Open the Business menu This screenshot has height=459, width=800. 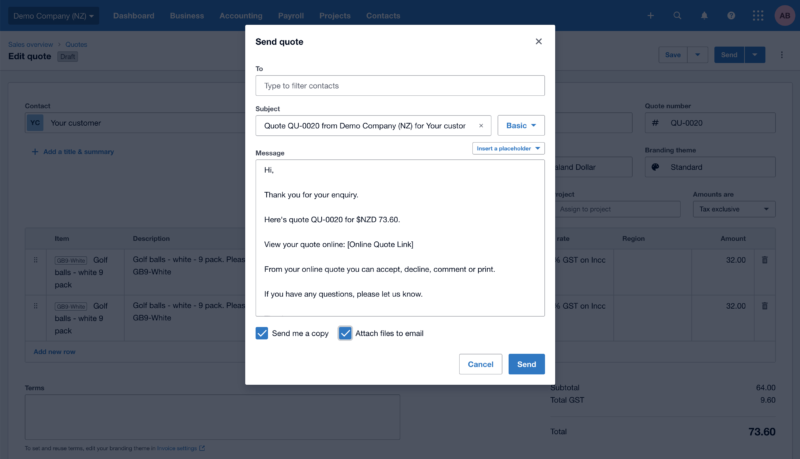point(187,16)
